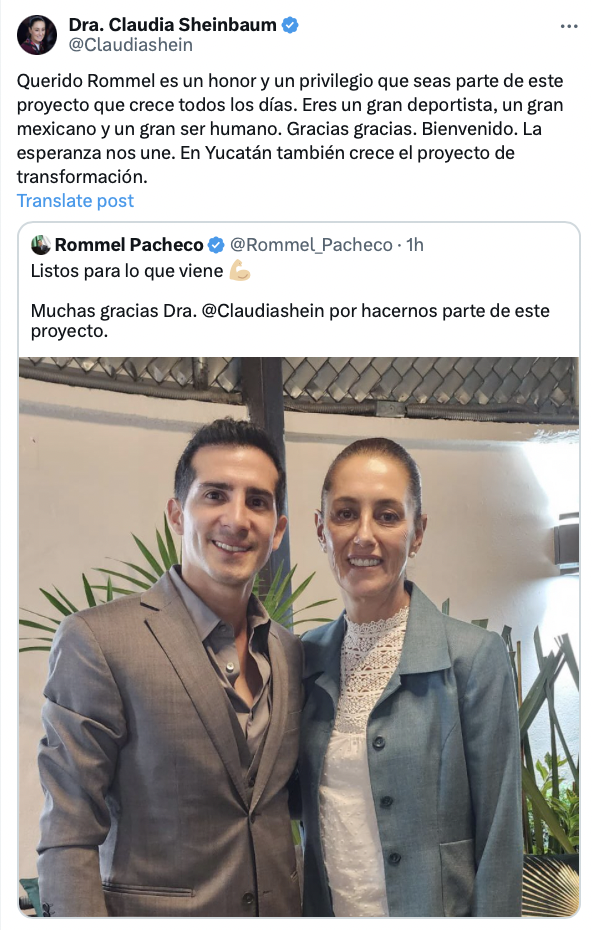Click the word 'transformación.' ending the post
Screen dimensions: 592x930
(82, 177)
